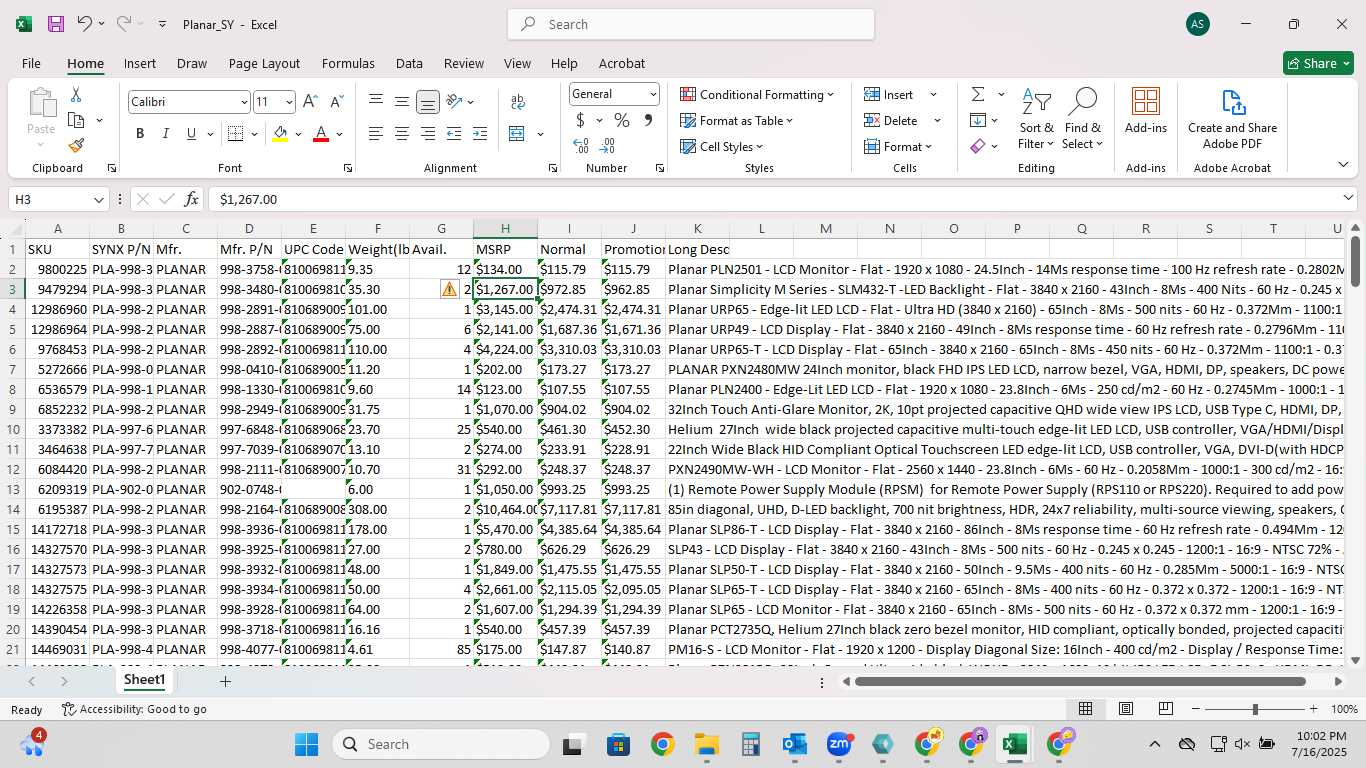Apply the red font color

pos(321,134)
